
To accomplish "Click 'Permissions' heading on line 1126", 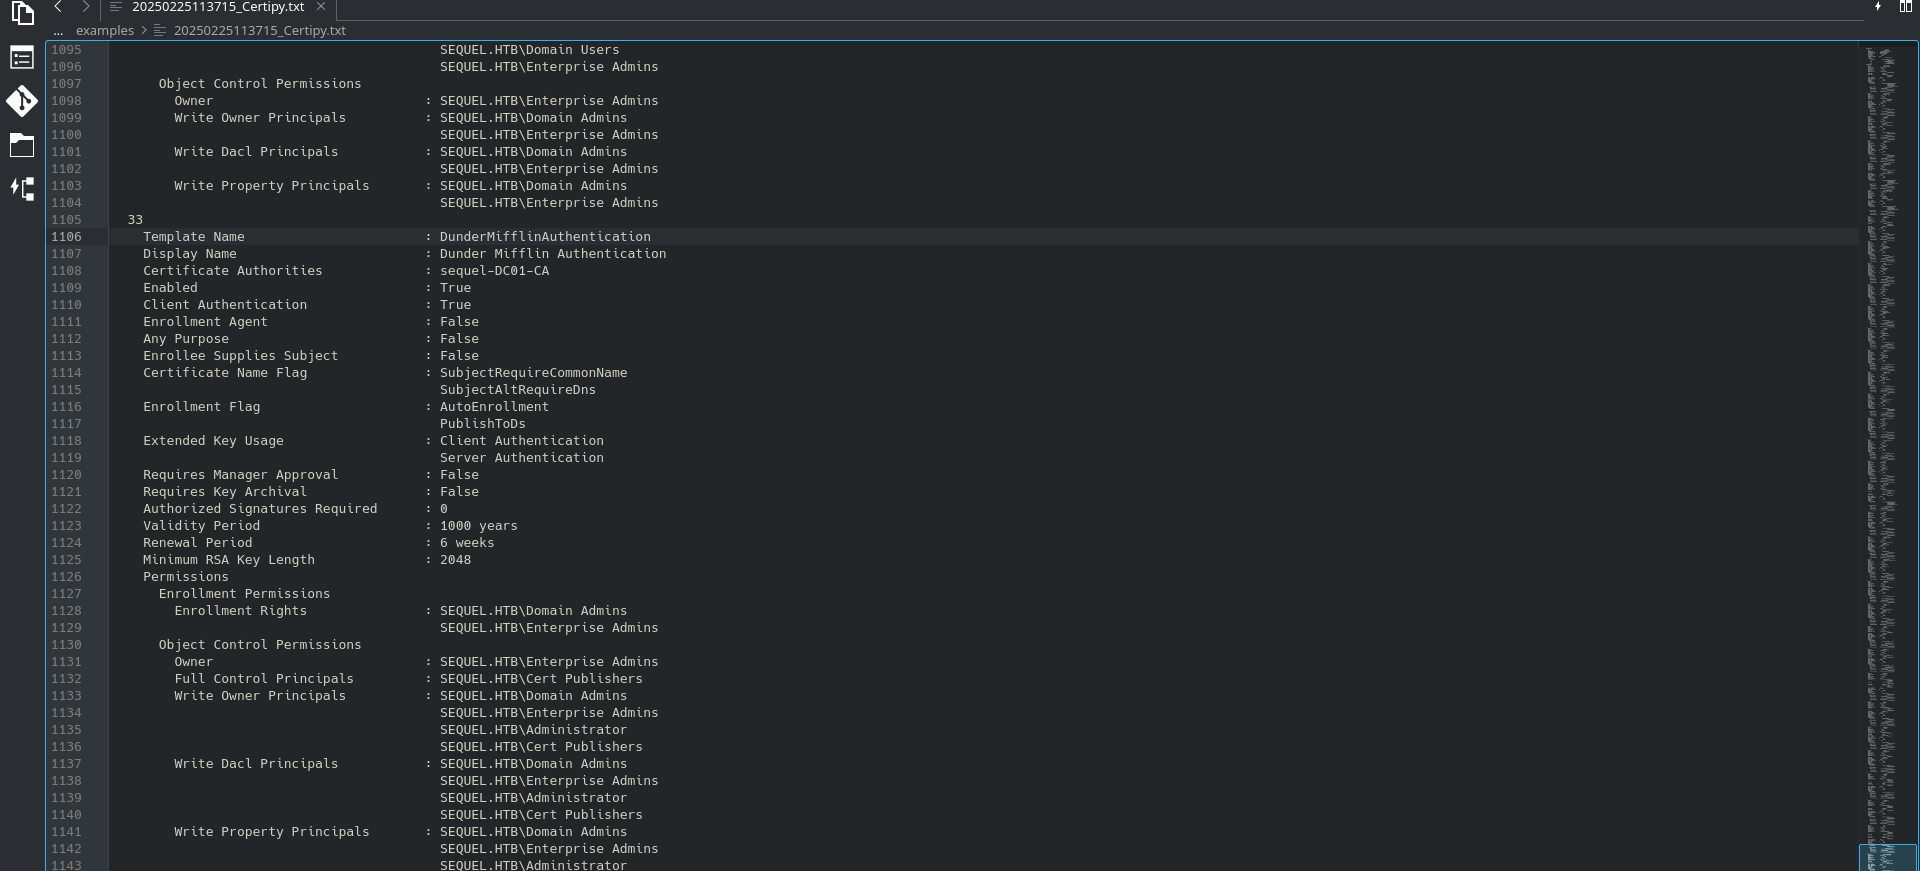I will pos(186,577).
